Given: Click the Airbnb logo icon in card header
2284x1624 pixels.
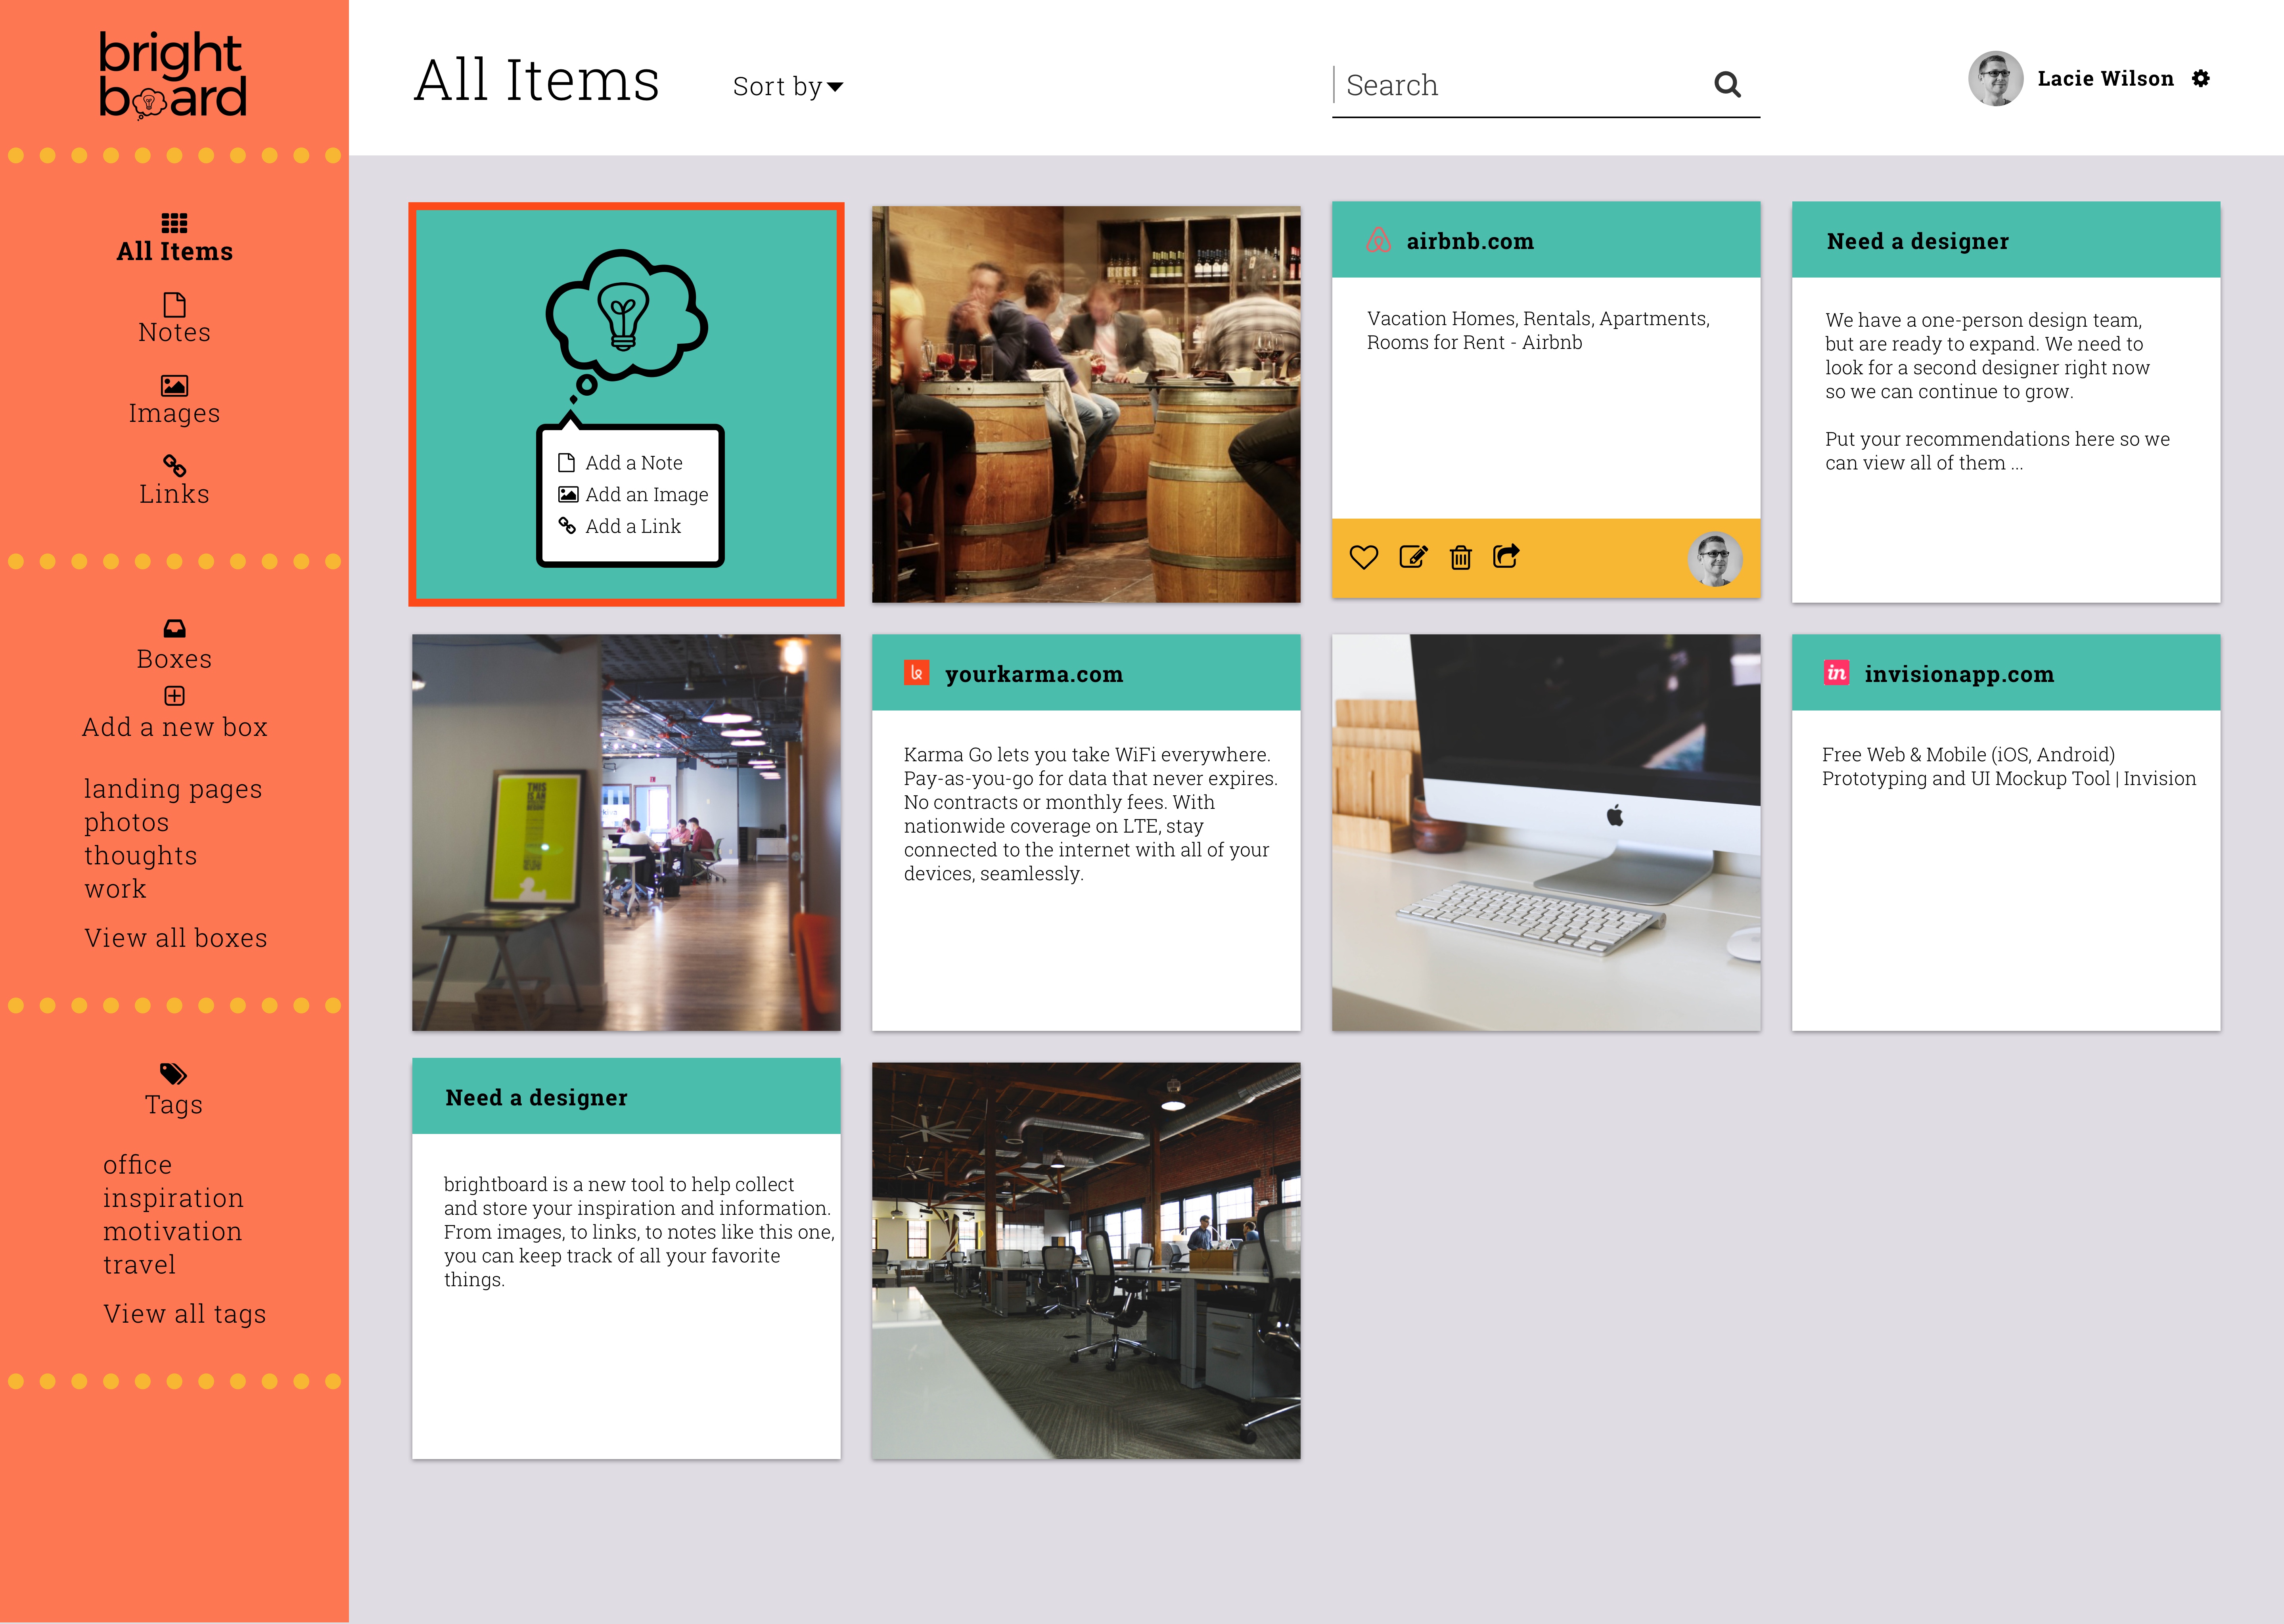Looking at the screenshot, I should [x=1379, y=240].
